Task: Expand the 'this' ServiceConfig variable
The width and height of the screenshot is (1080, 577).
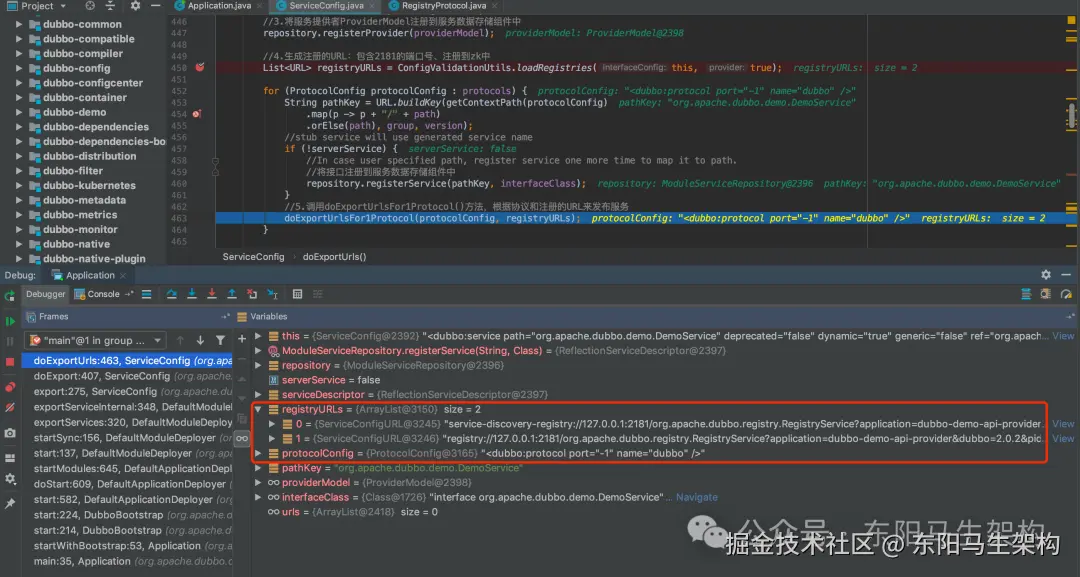Action: point(258,336)
